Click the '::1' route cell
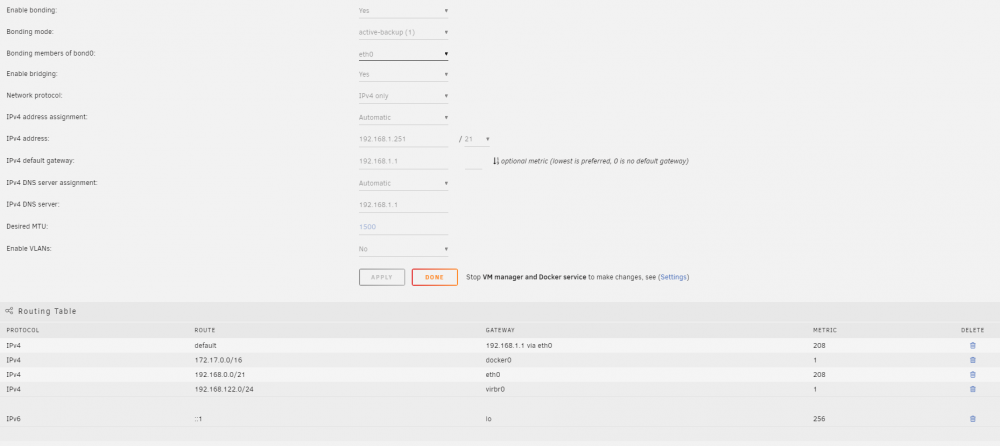Viewport: 1000px width, 446px height. click(x=198, y=419)
